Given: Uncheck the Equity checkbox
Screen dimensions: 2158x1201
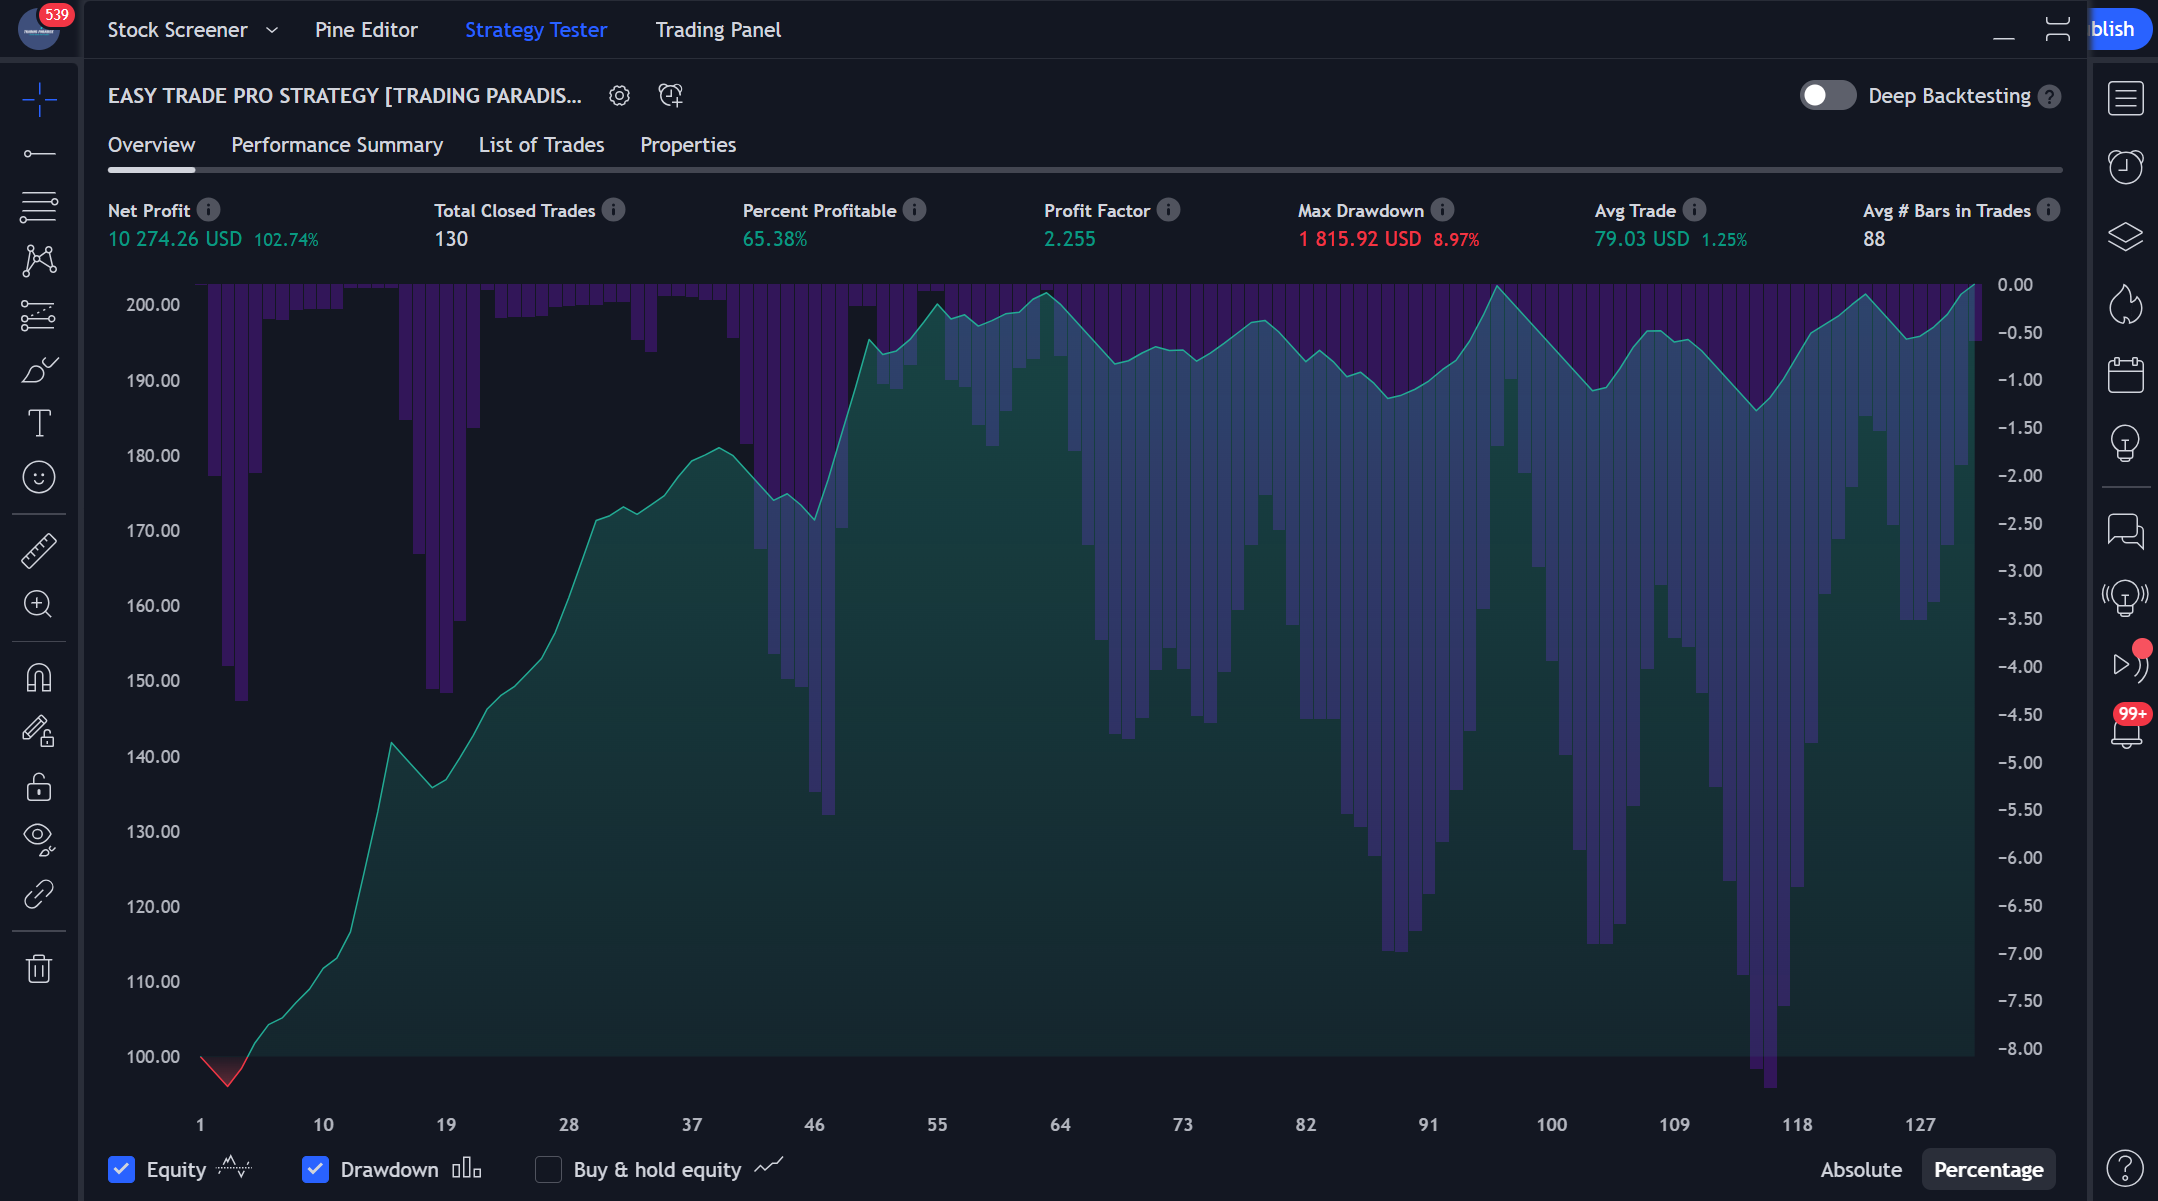Looking at the screenshot, I should coord(122,1169).
